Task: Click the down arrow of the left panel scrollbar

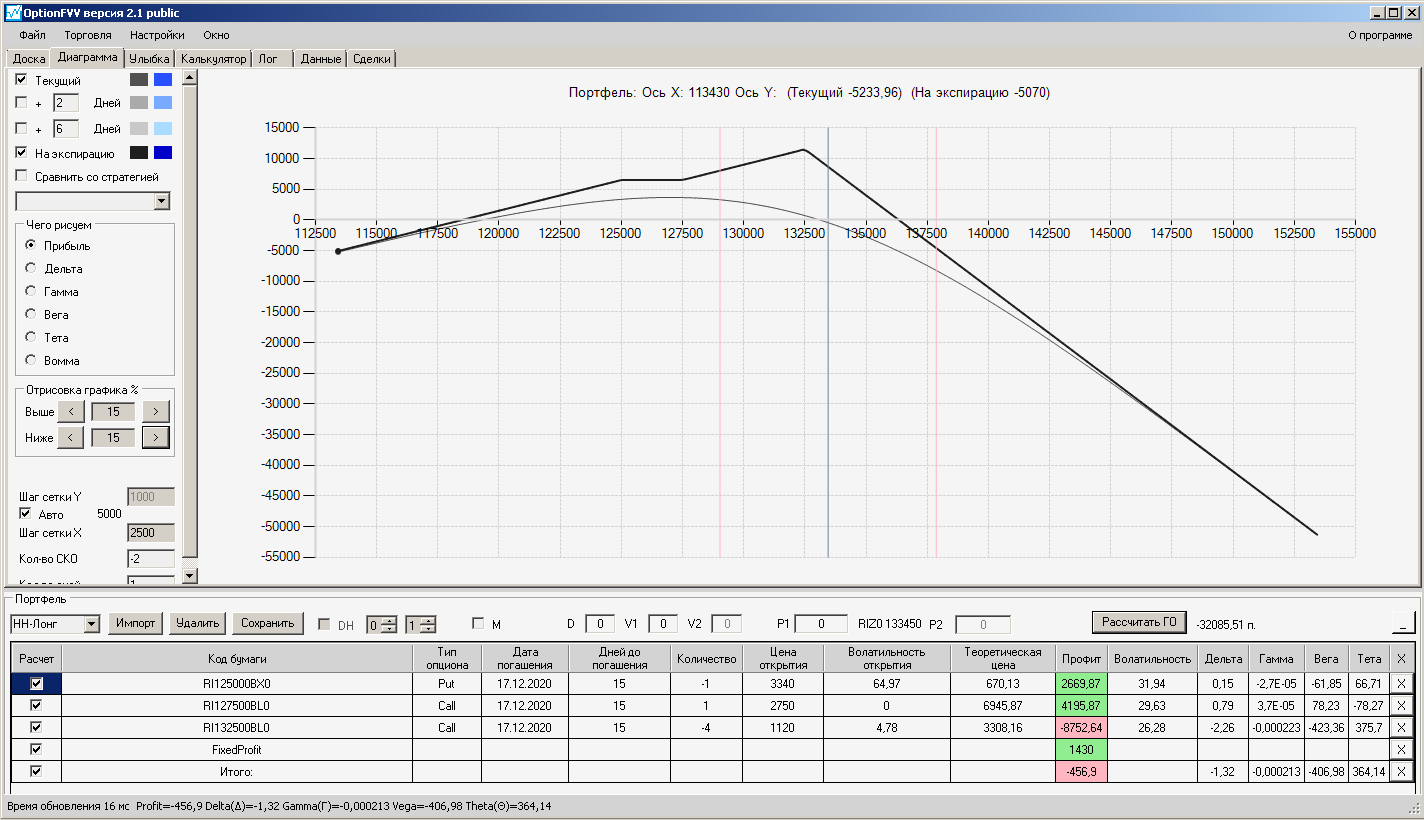Action: [x=190, y=576]
